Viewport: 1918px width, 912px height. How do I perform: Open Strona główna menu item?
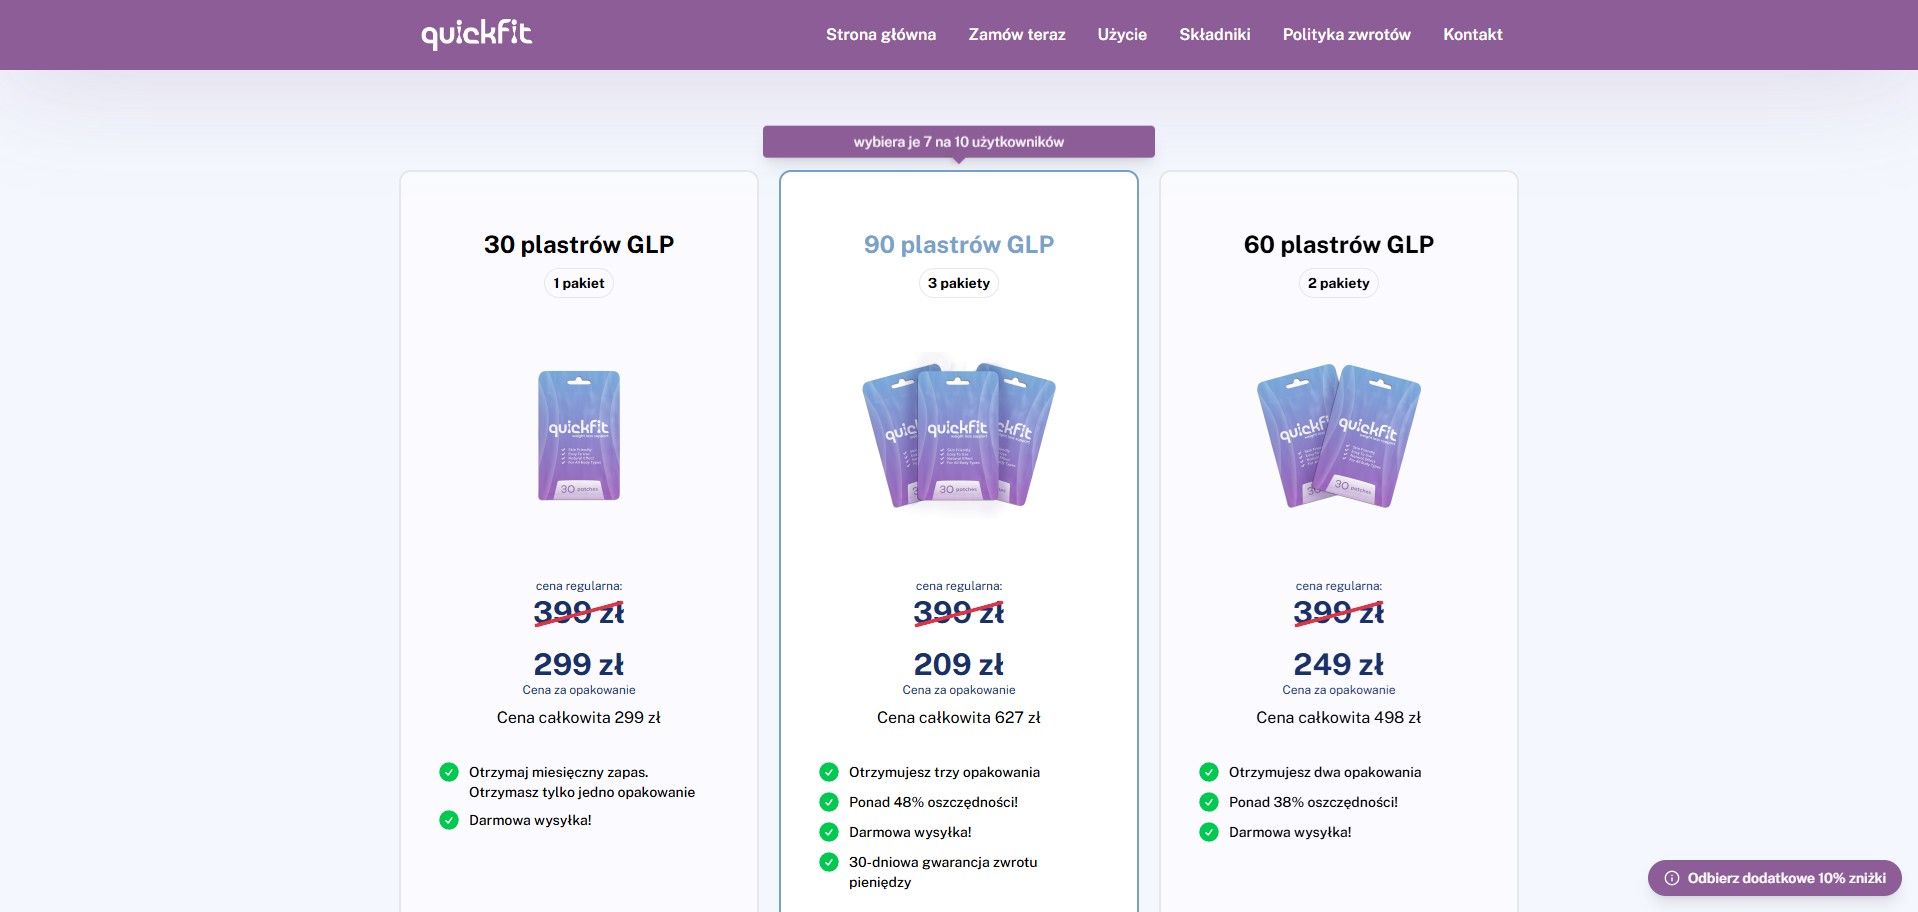tap(881, 34)
